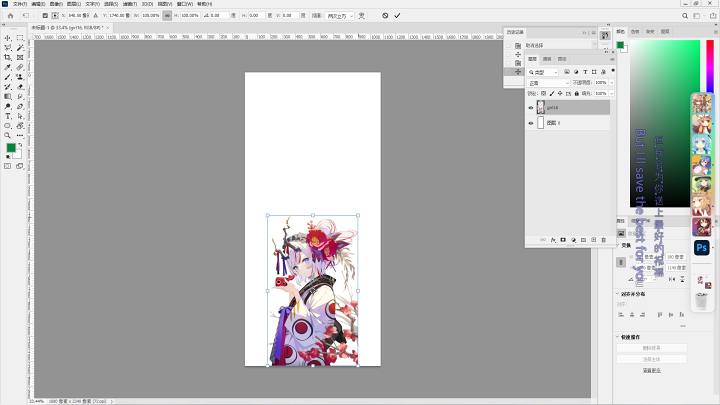Screen dimensions: 720x405
Task: Open the 3D menu in the menu bar
Action: 147,4
